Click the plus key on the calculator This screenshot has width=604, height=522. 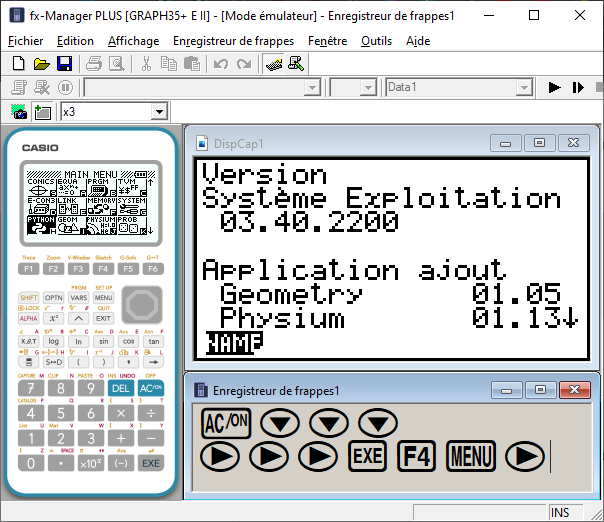click(121, 438)
